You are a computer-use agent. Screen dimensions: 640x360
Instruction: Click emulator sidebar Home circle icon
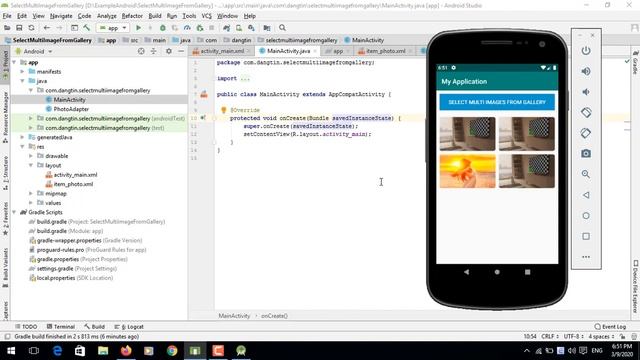click(586, 216)
